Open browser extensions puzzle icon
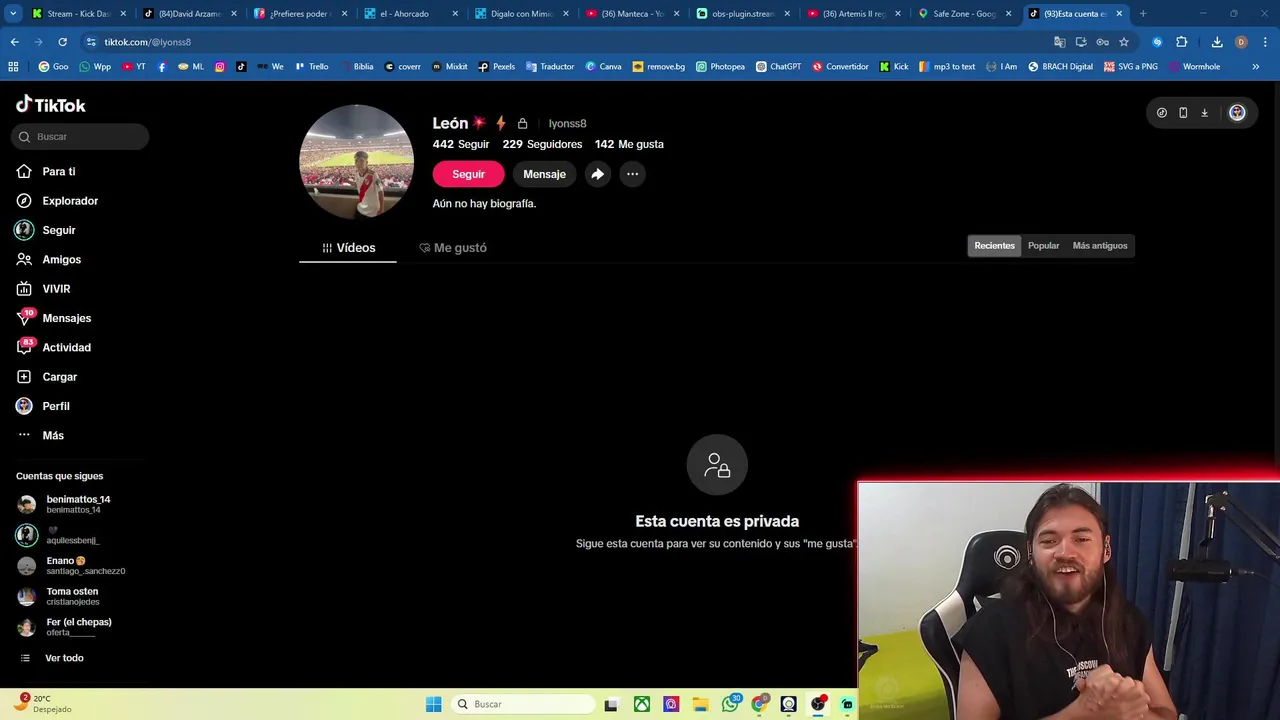The width and height of the screenshot is (1280, 720). point(1181,42)
